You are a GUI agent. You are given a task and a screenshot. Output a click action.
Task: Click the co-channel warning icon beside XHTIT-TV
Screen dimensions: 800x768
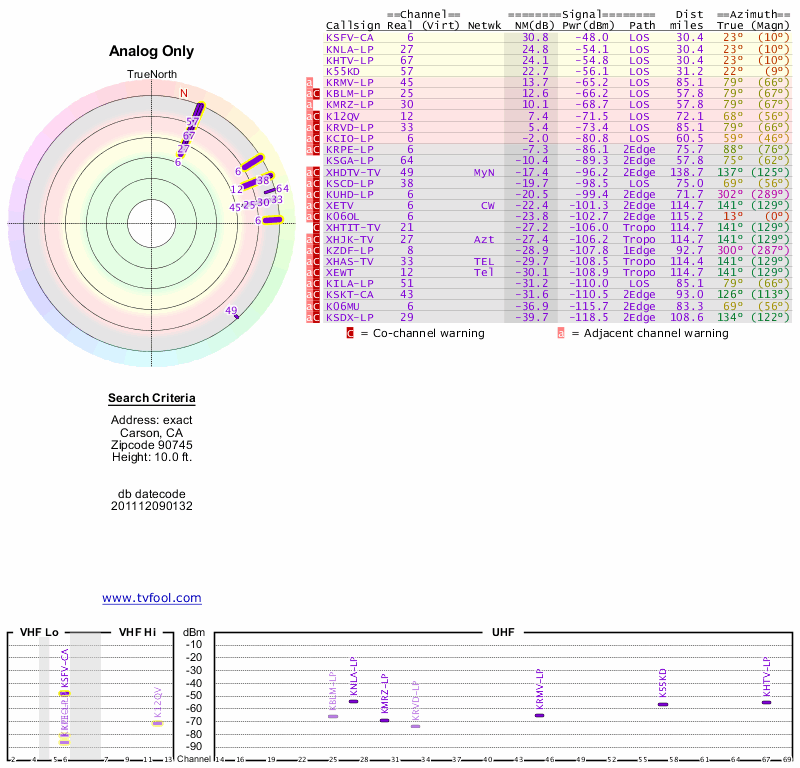click(317, 228)
